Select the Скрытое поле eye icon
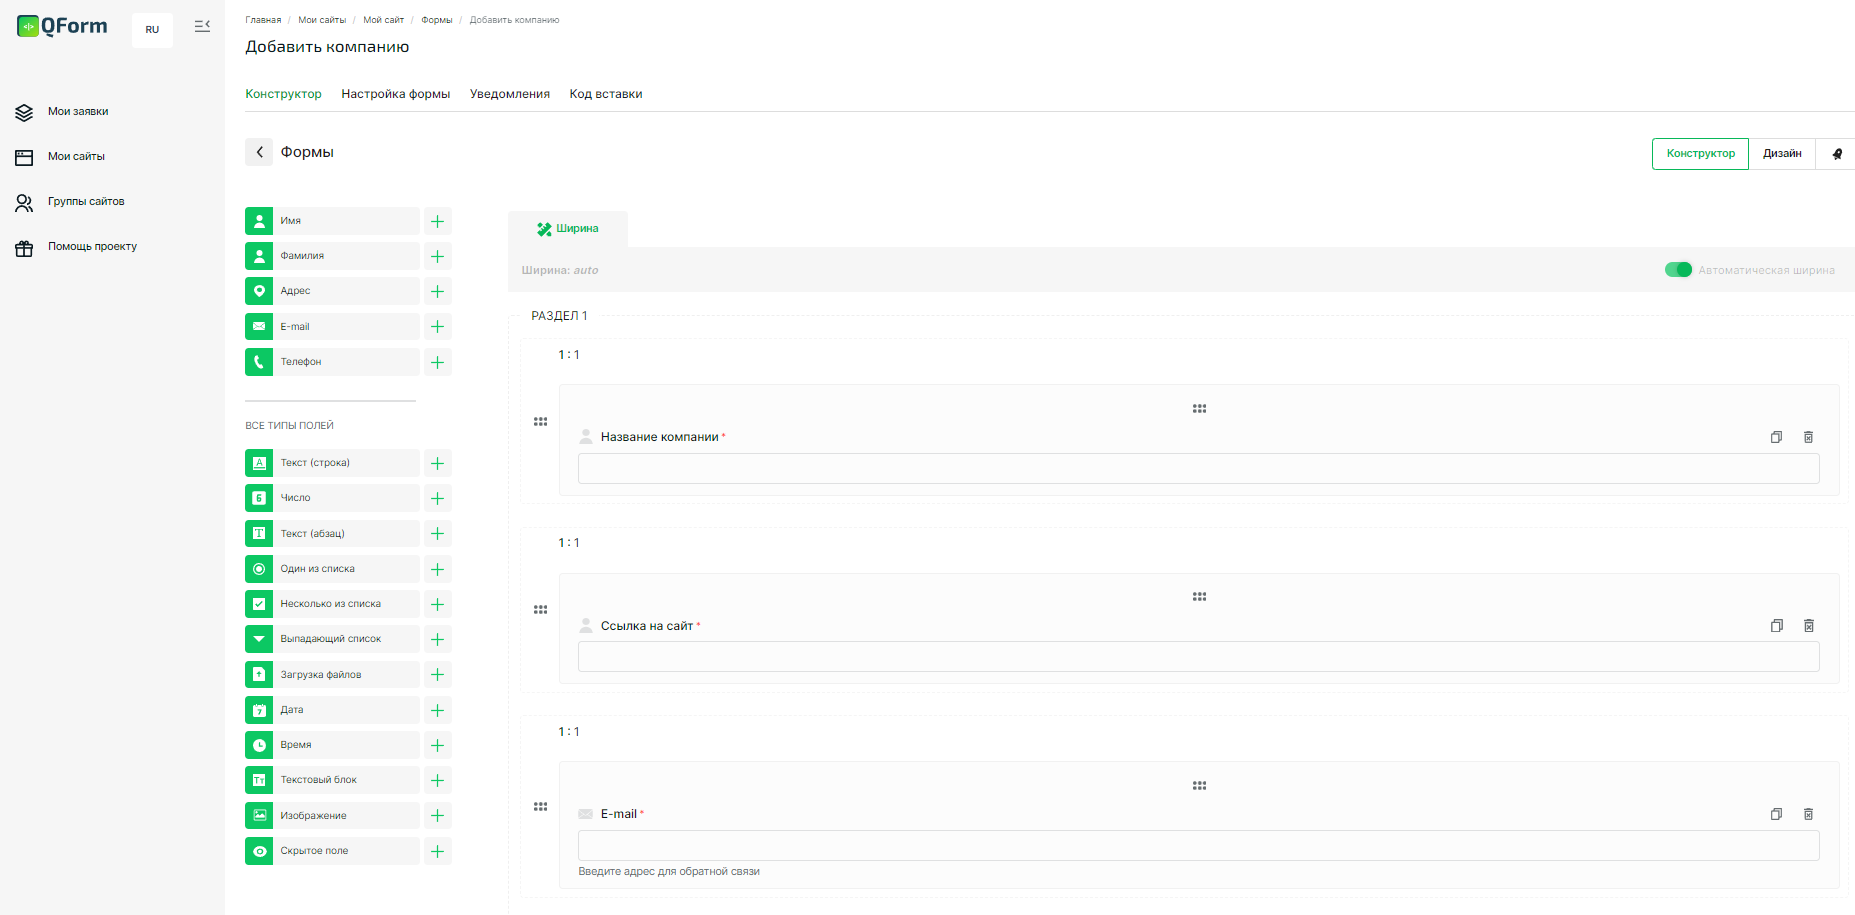The width and height of the screenshot is (1855, 915). click(x=259, y=851)
